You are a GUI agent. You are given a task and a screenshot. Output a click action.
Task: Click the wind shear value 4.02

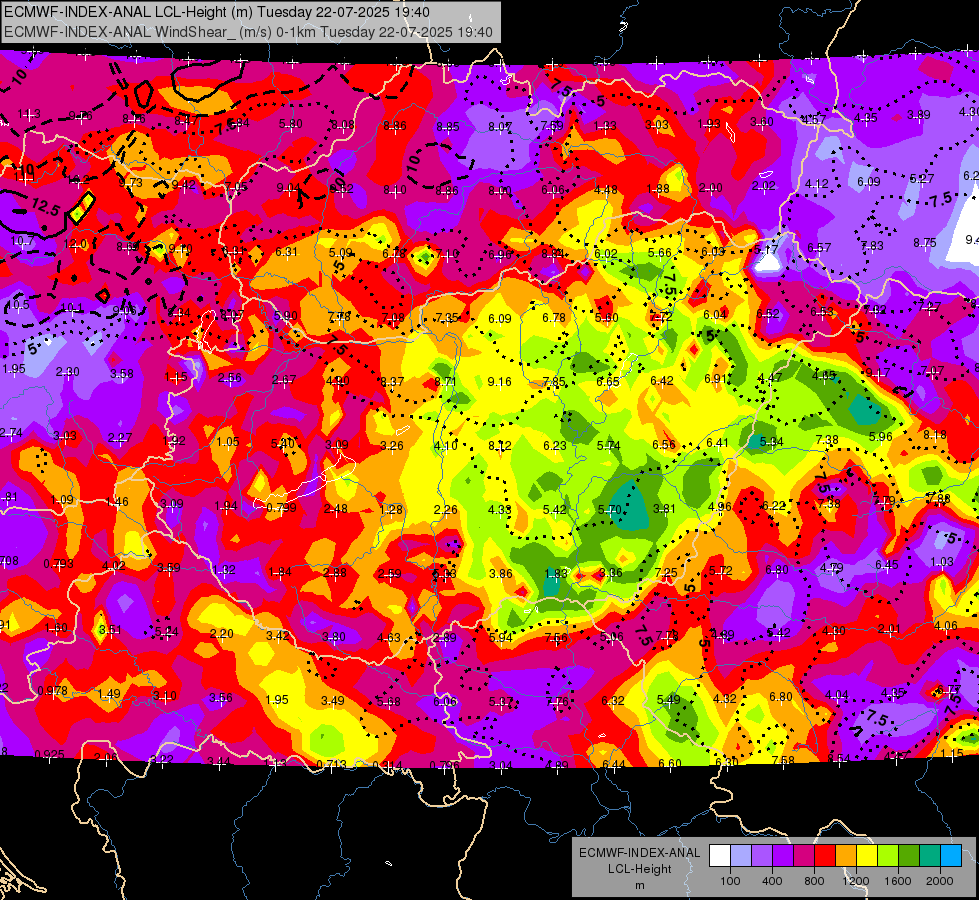114,566
